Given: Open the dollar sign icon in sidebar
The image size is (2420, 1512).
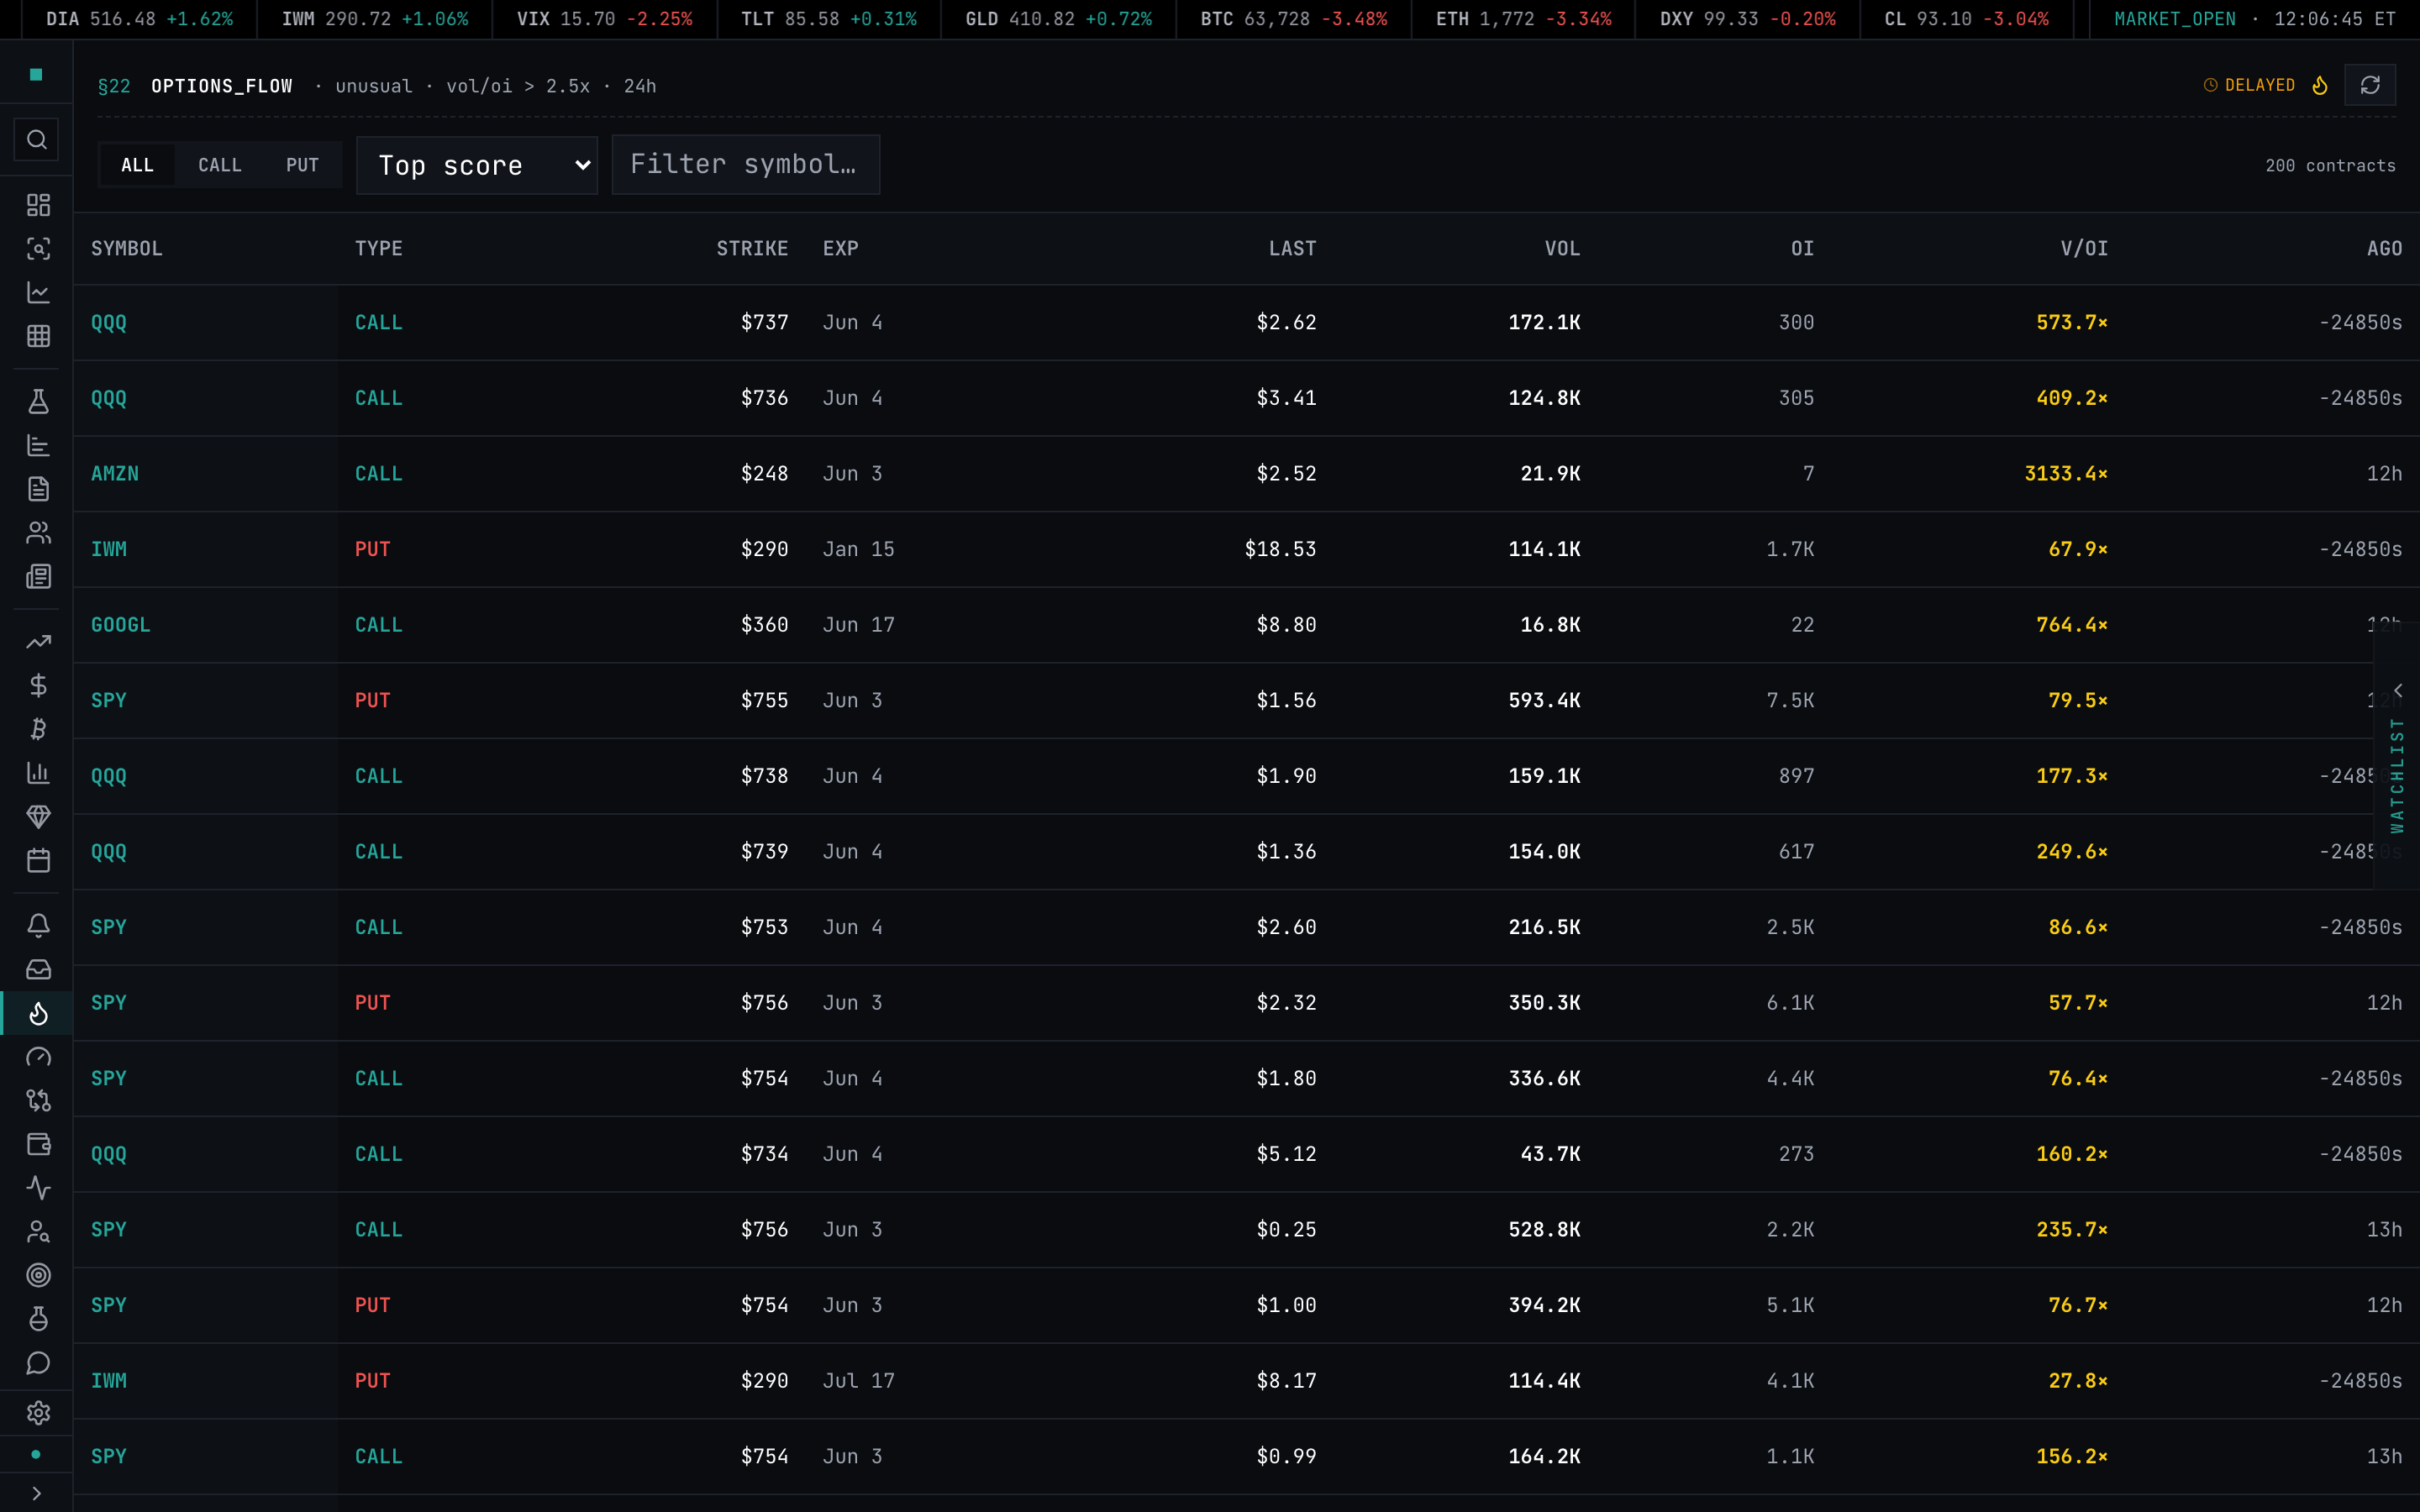Looking at the screenshot, I should (x=38, y=685).
